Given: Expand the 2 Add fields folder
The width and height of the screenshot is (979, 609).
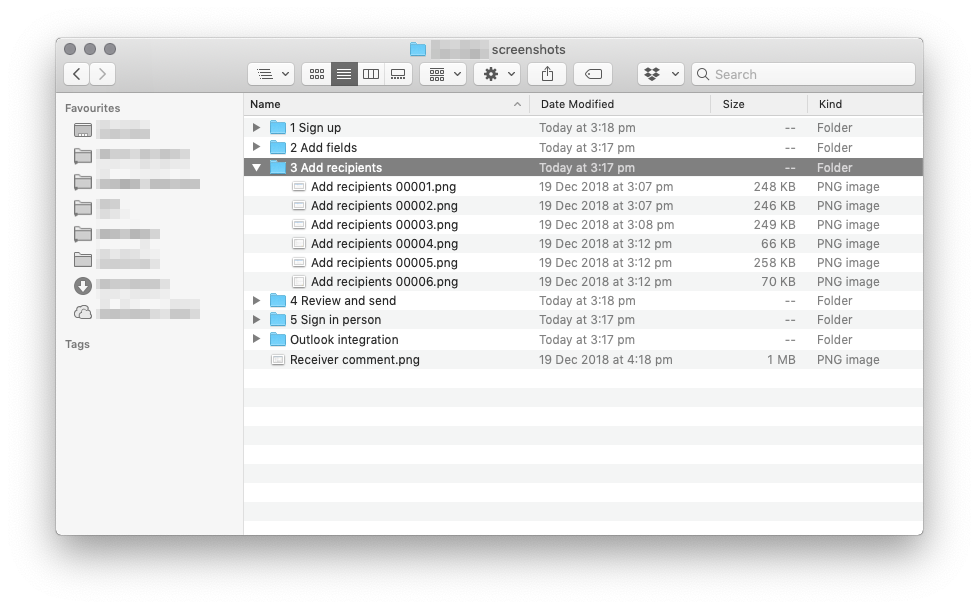Looking at the screenshot, I should point(256,147).
